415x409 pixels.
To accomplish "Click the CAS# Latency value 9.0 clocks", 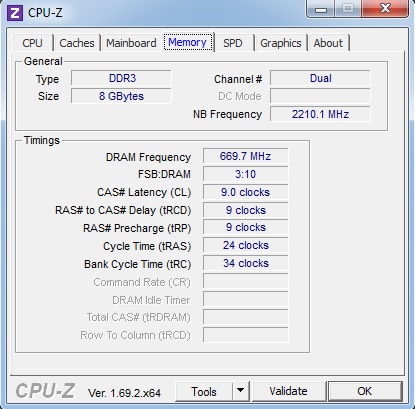I will coord(245,192).
